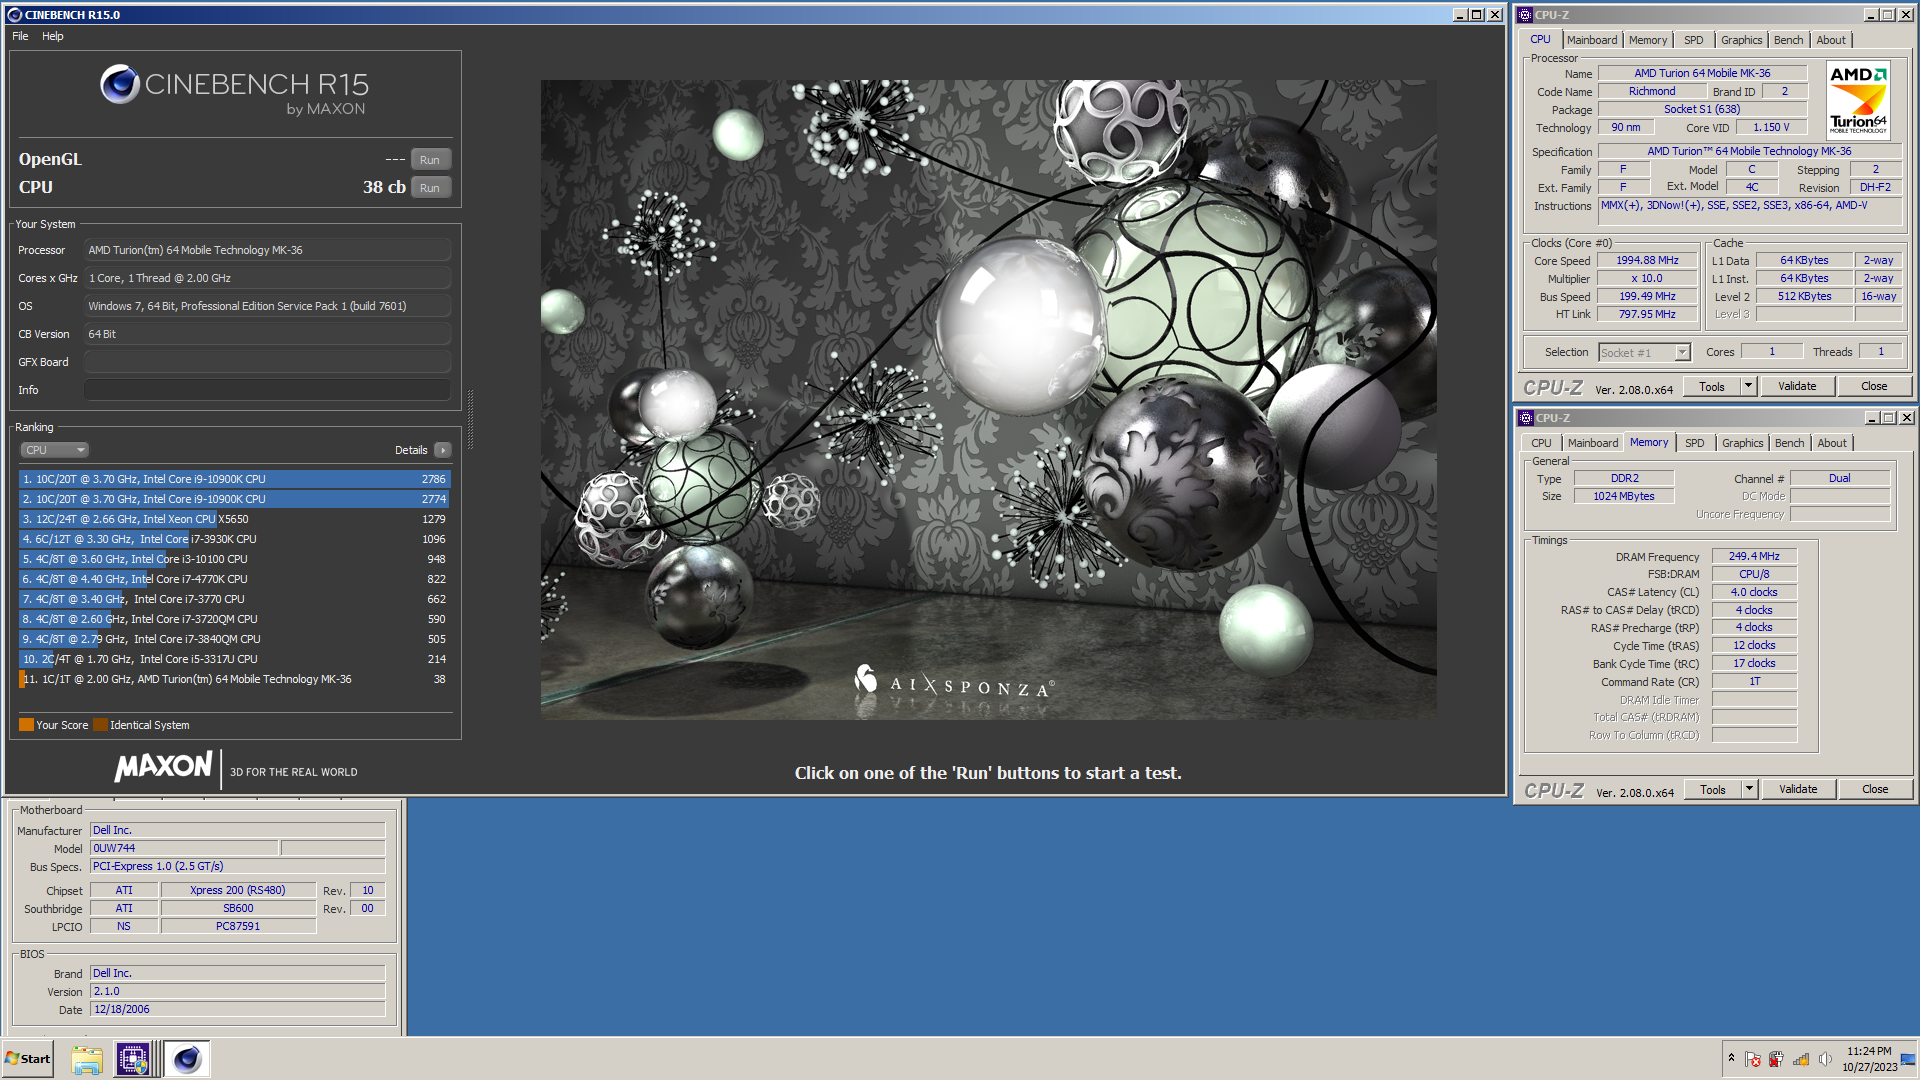Show hidden system tray icons
1920x1080 pixels.
coord(1731,1058)
